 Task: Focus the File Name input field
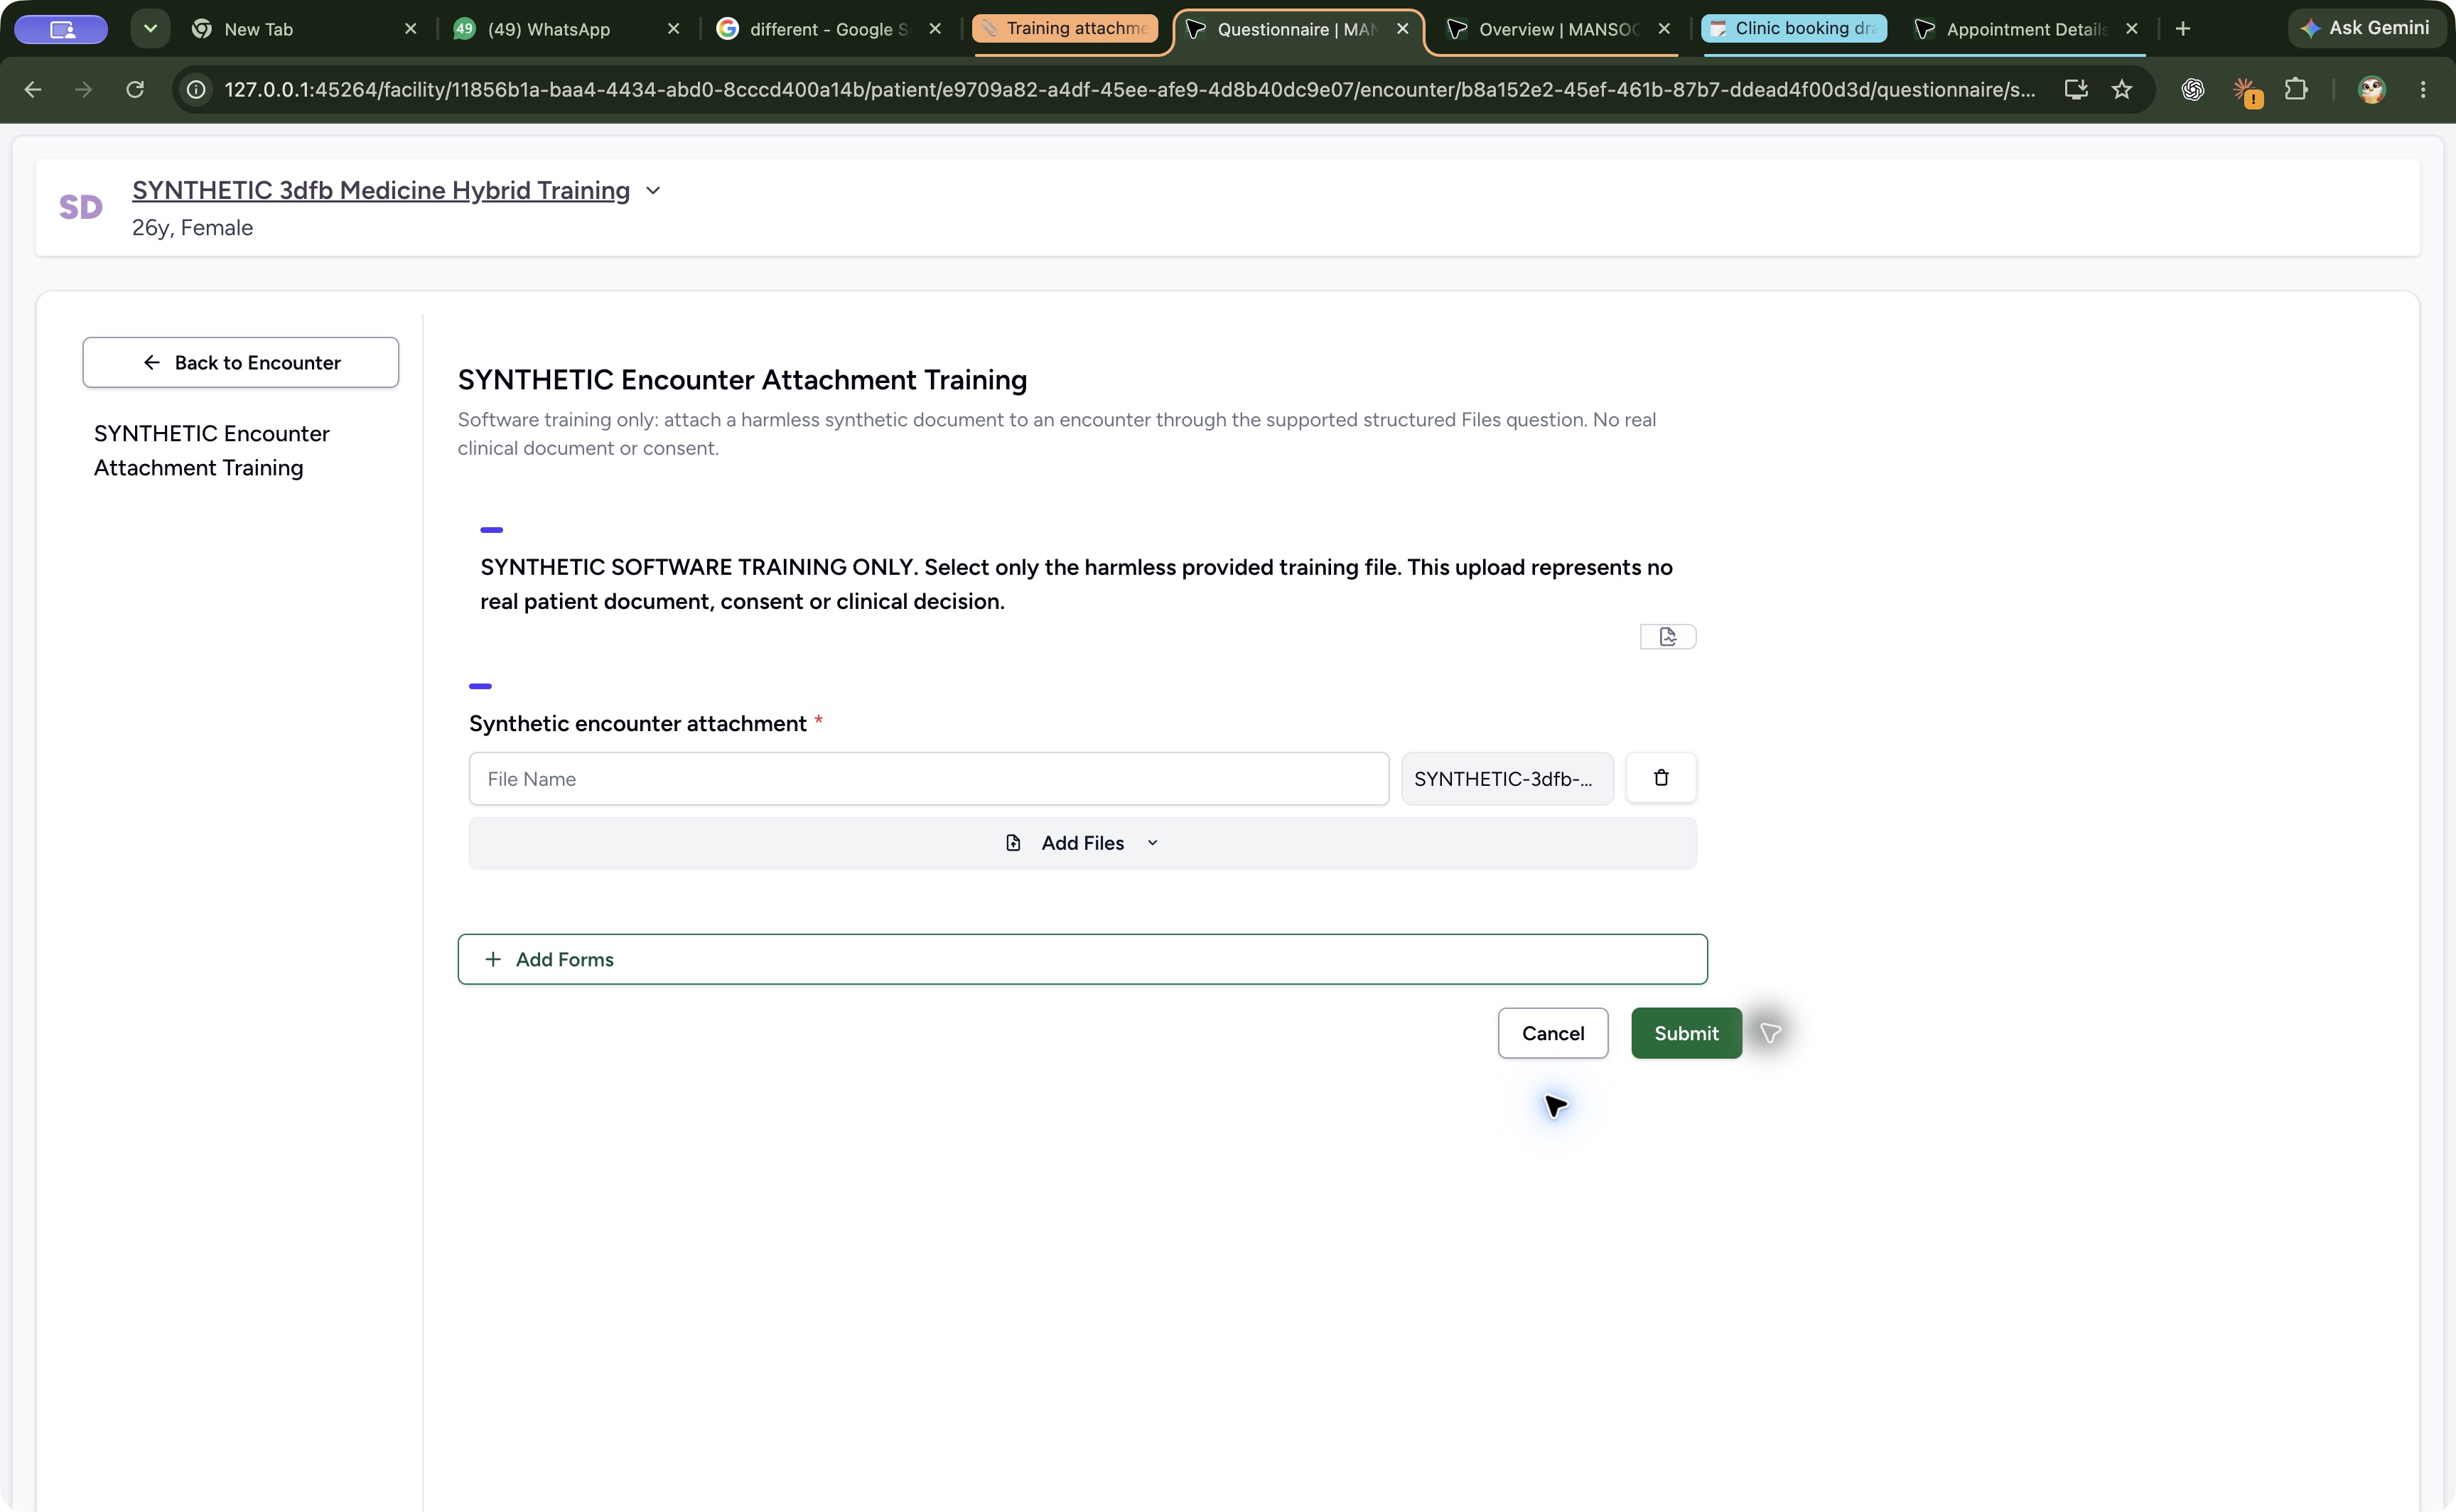click(929, 779)
